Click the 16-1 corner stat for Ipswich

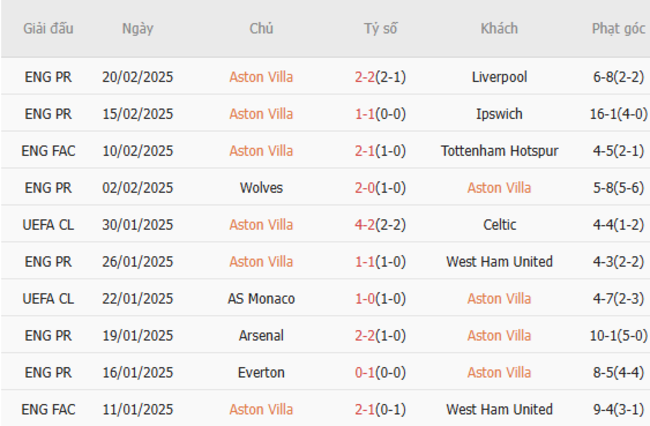pos(603,114)
